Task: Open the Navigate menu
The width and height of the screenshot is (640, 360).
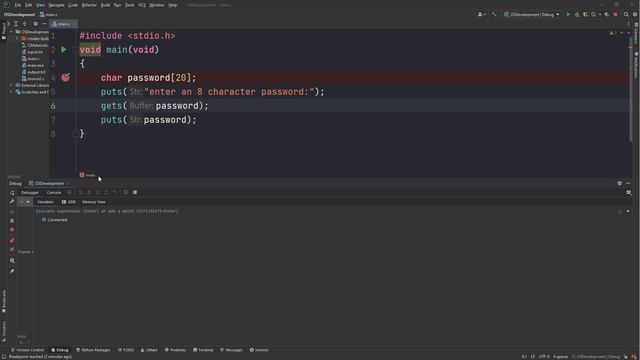Action: 56,5
